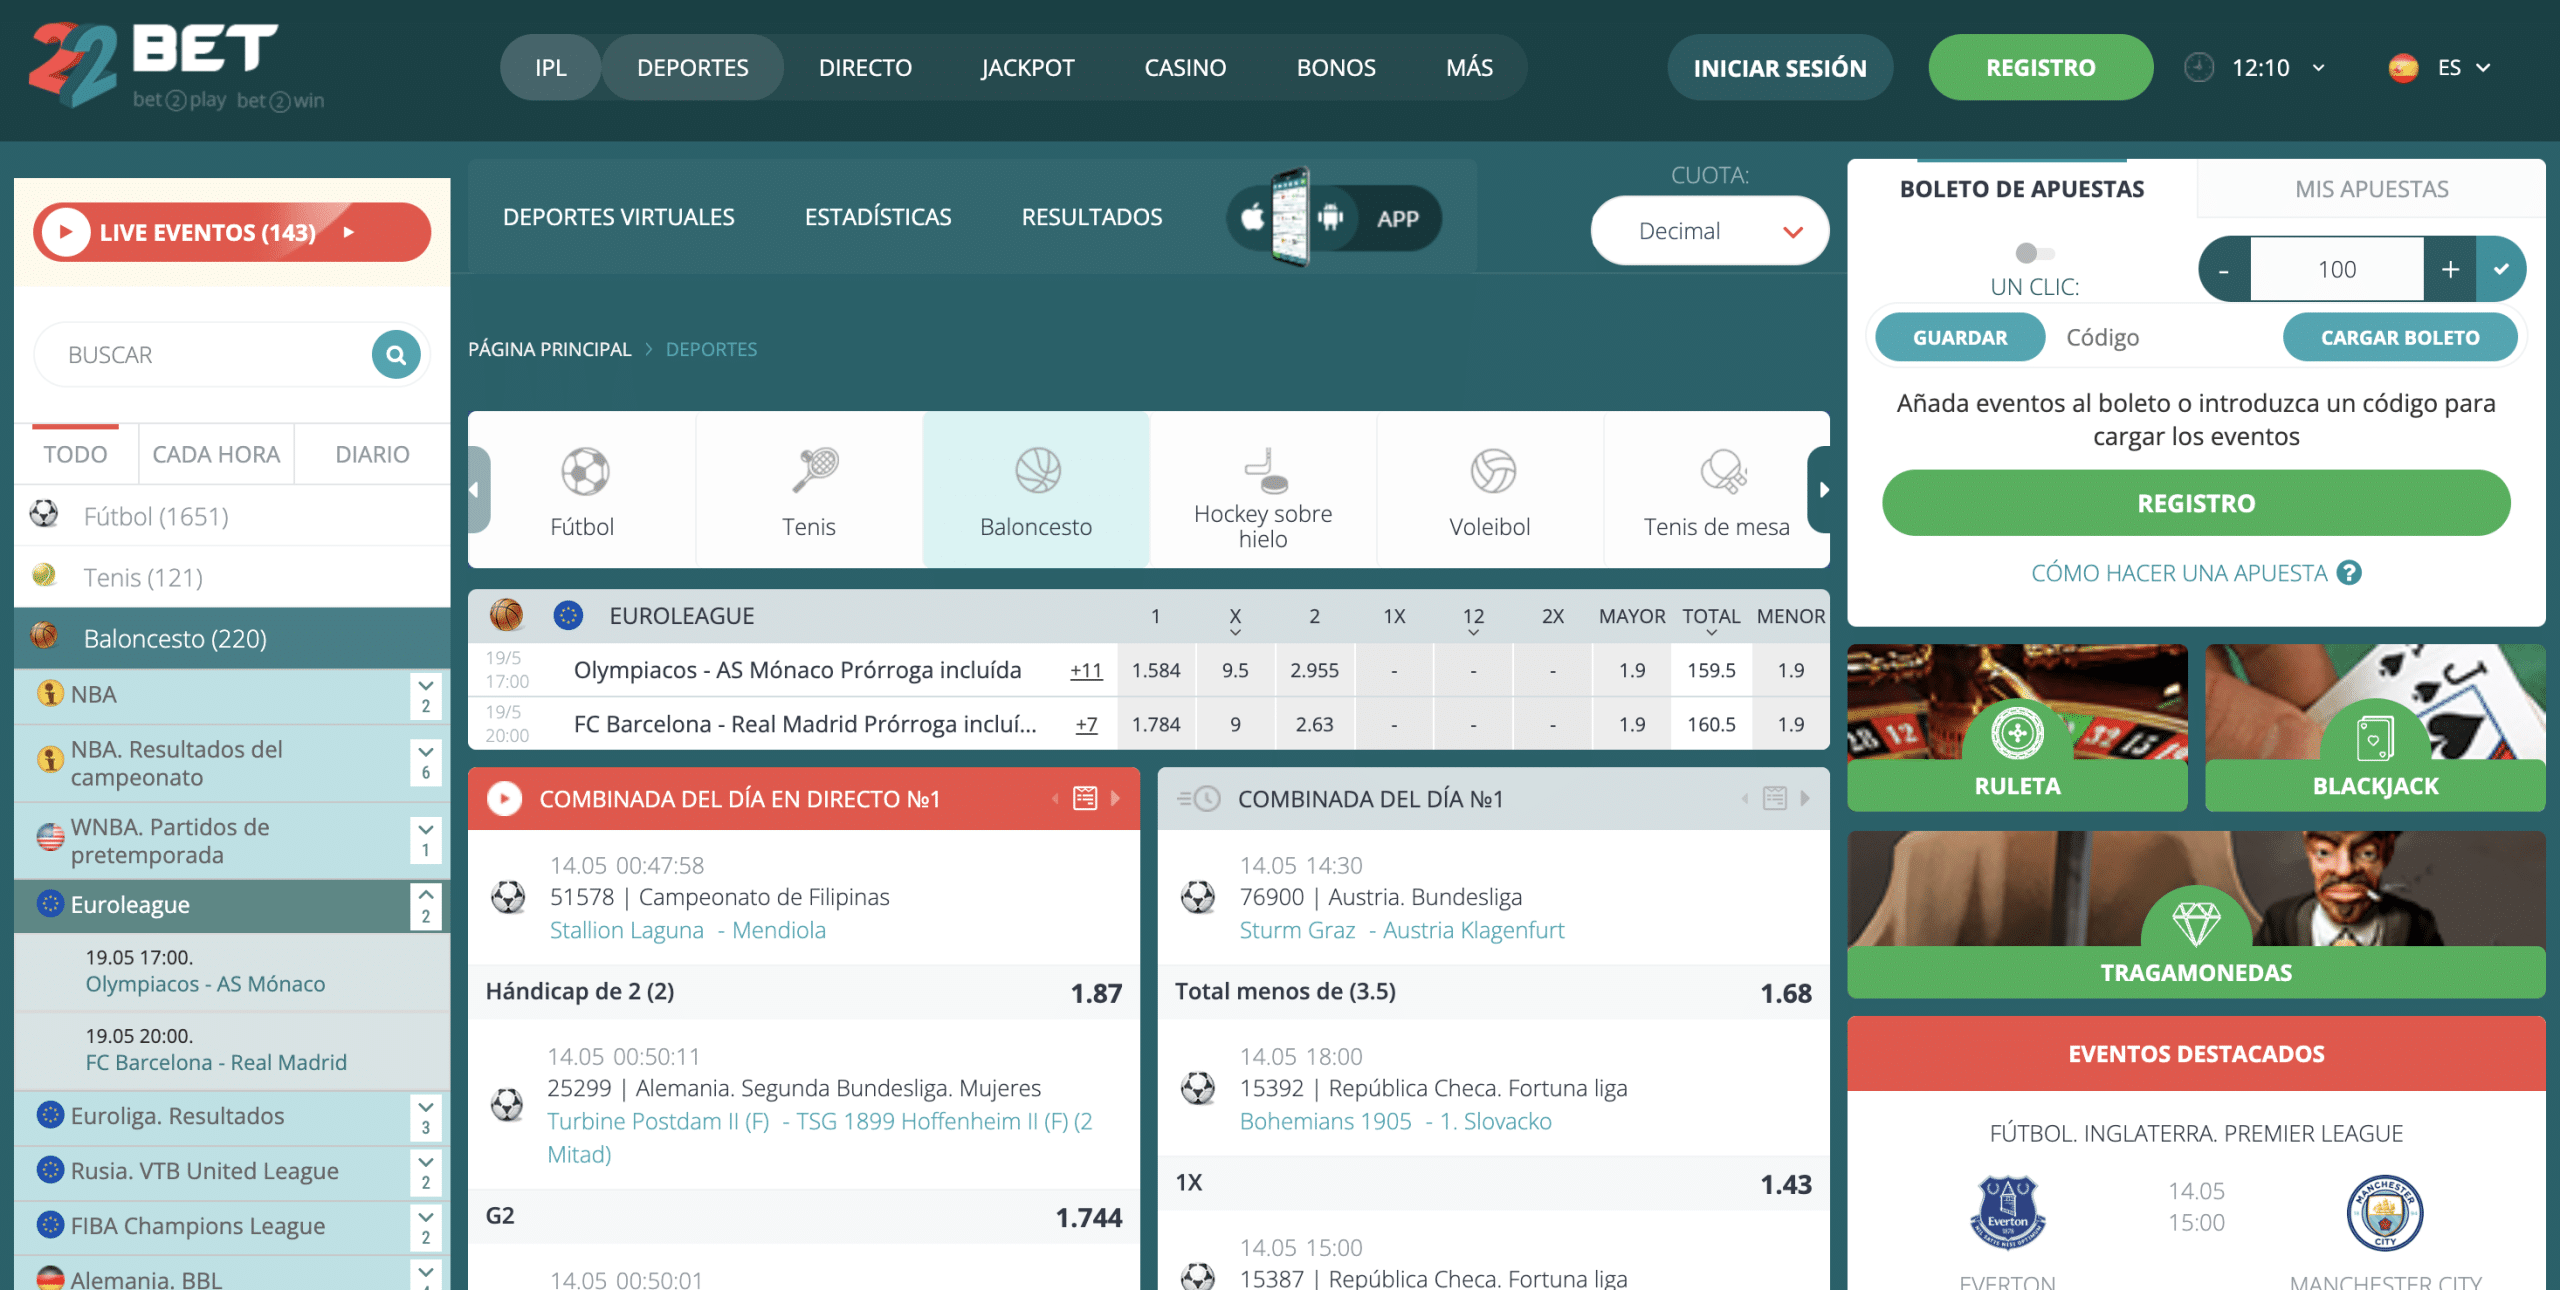Click the basketball icon in Euroleague header

click(506, 615)
